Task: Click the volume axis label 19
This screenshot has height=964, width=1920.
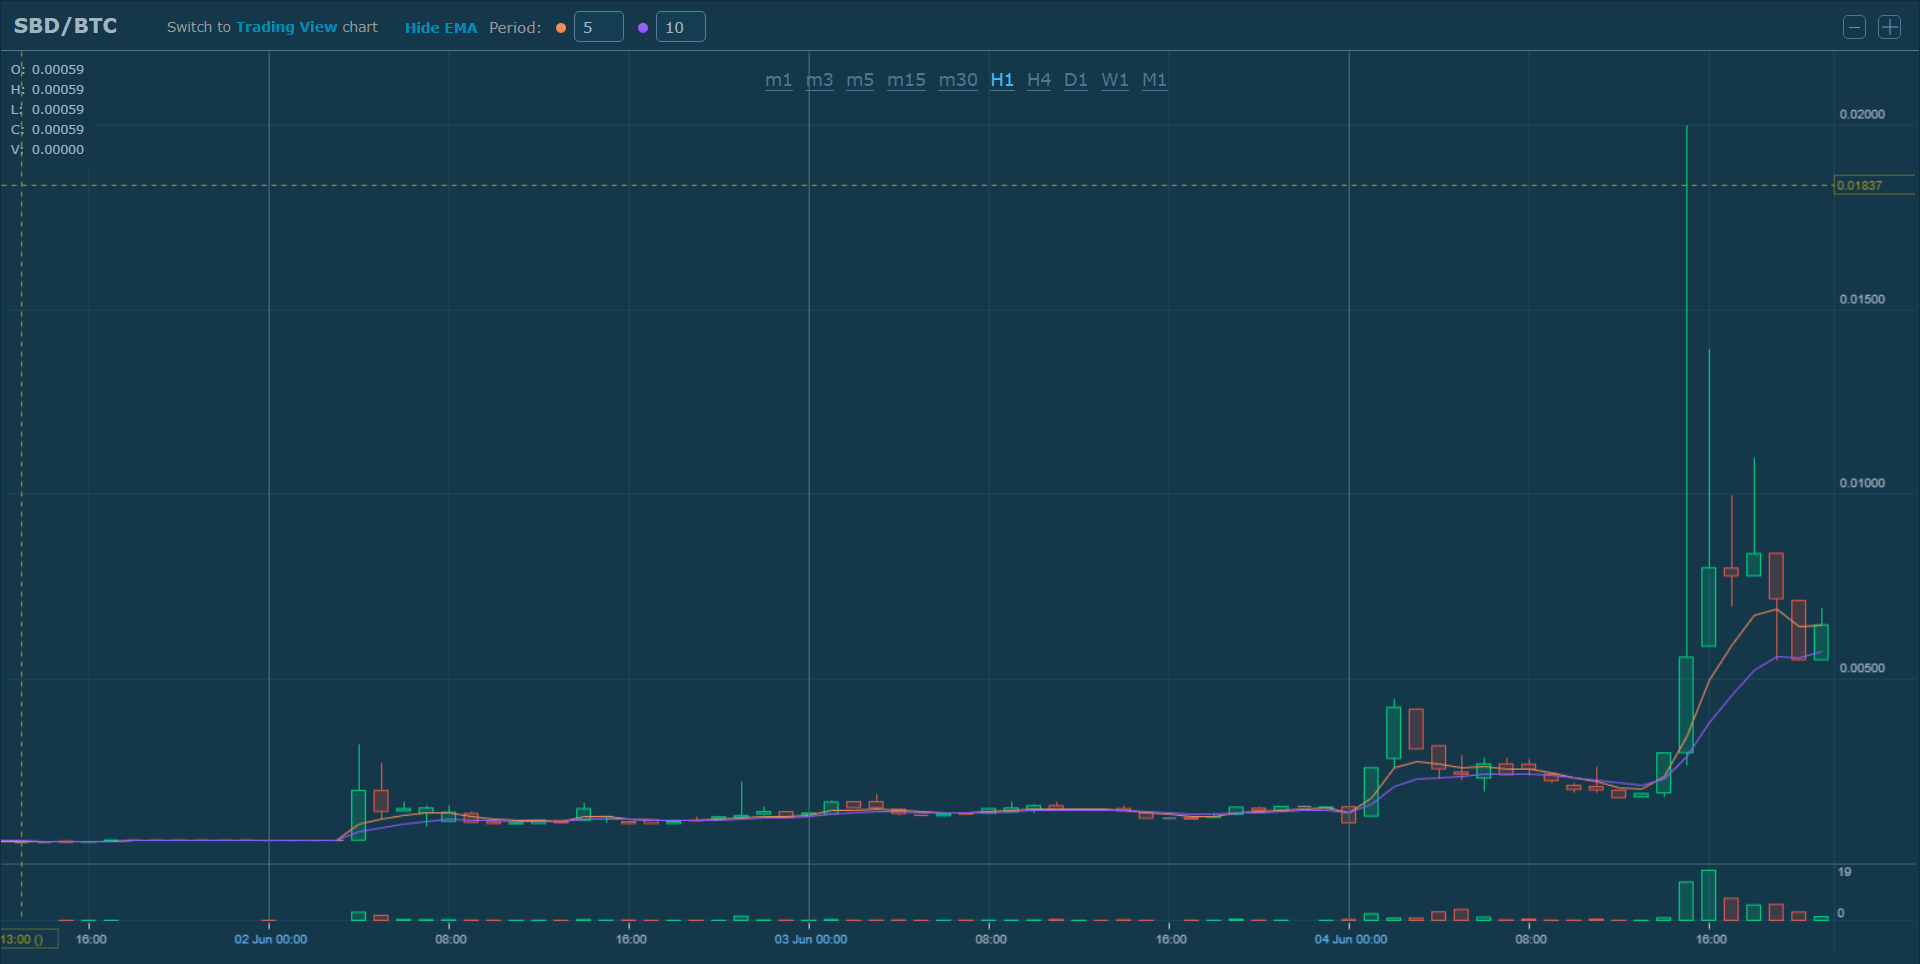Action: pyautogui.click(x=1845, y=872)
